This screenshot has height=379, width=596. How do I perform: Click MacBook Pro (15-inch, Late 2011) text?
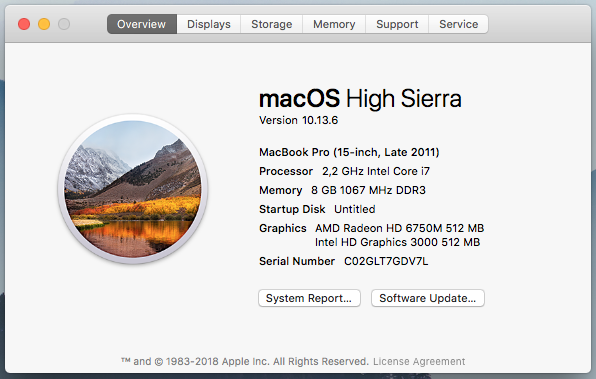[x=349, y=152]
